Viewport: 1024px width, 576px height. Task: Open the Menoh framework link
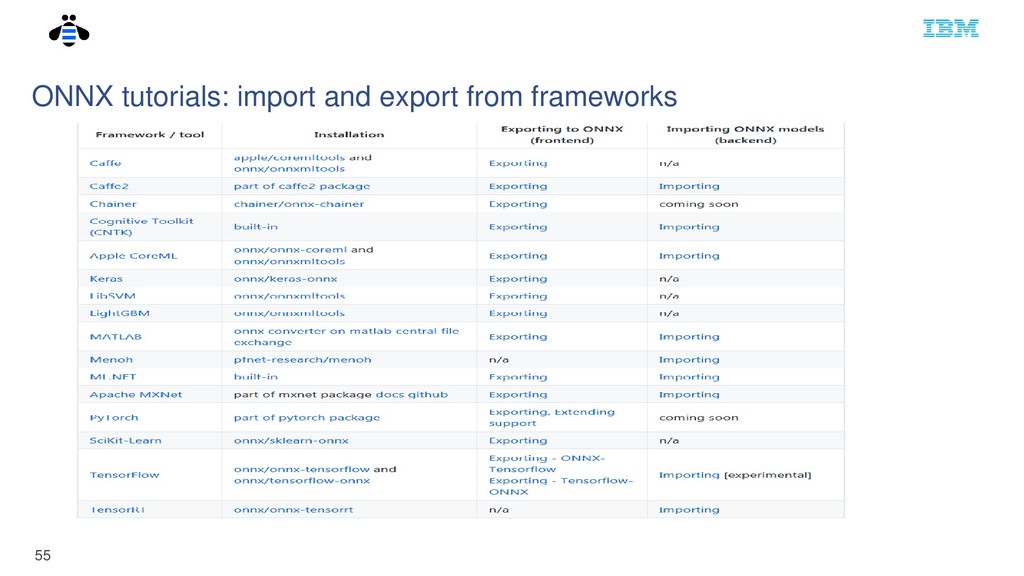point(111,360)
